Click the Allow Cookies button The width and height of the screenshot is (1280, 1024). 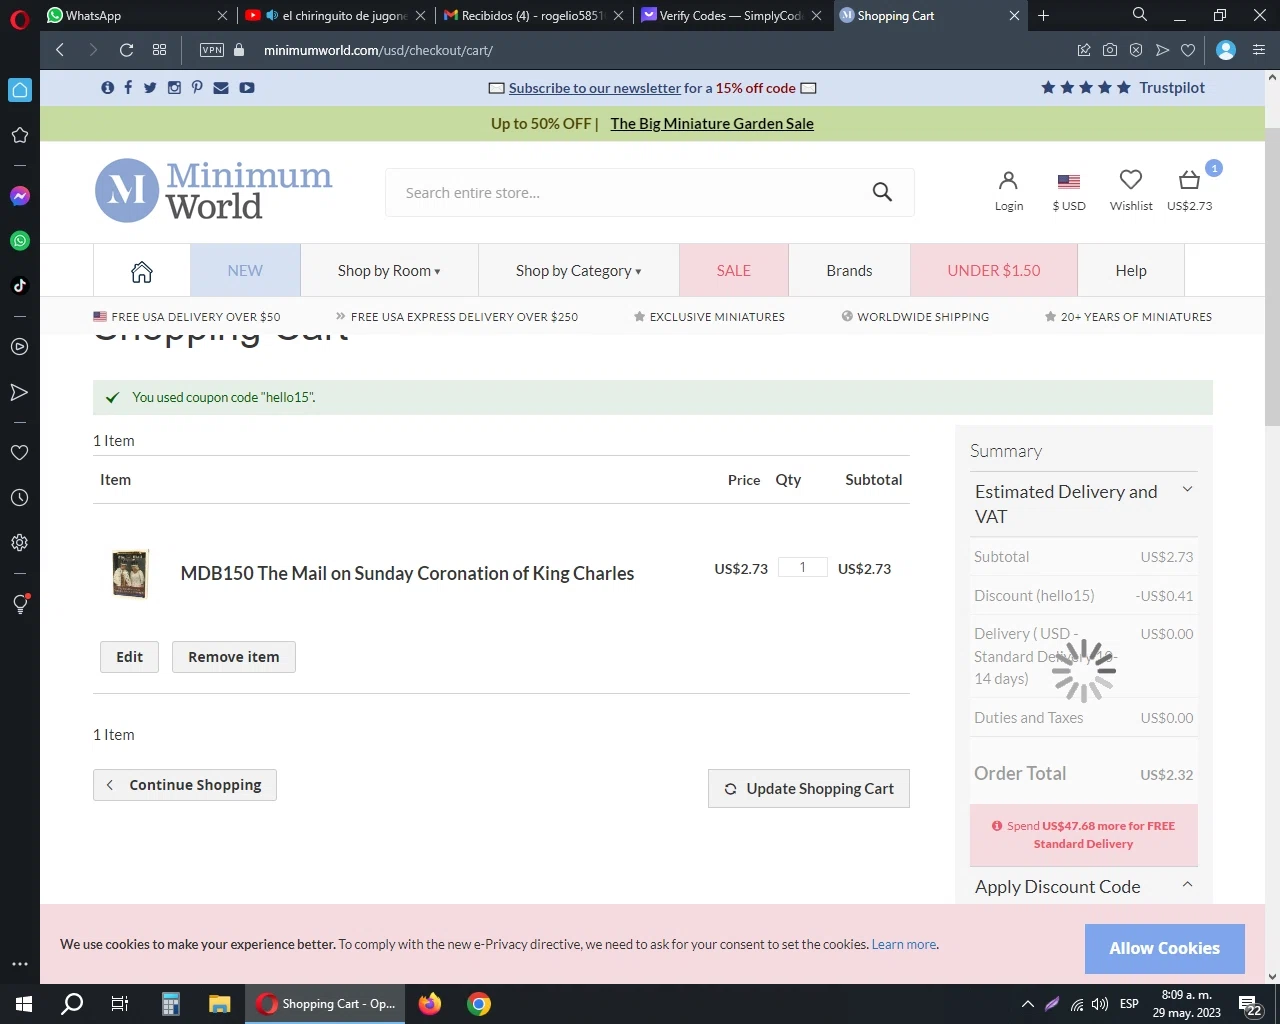1164,948
